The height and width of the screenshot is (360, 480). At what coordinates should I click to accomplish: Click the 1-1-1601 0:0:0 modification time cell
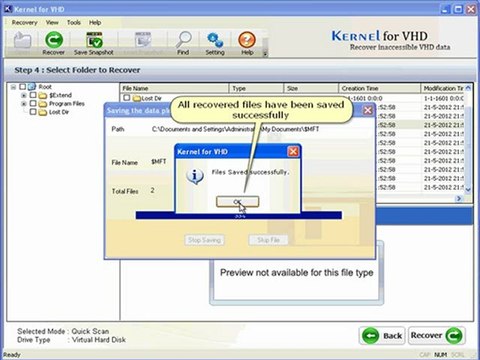click(x=444, y=98)
